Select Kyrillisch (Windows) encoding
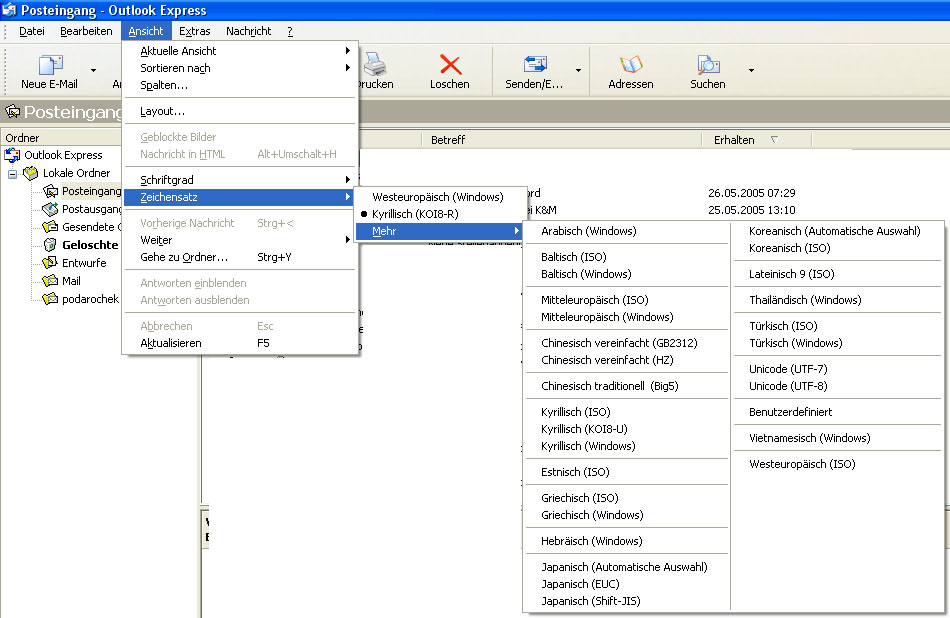The width and height of the screenshot is (950, 618). coord(626,446)
